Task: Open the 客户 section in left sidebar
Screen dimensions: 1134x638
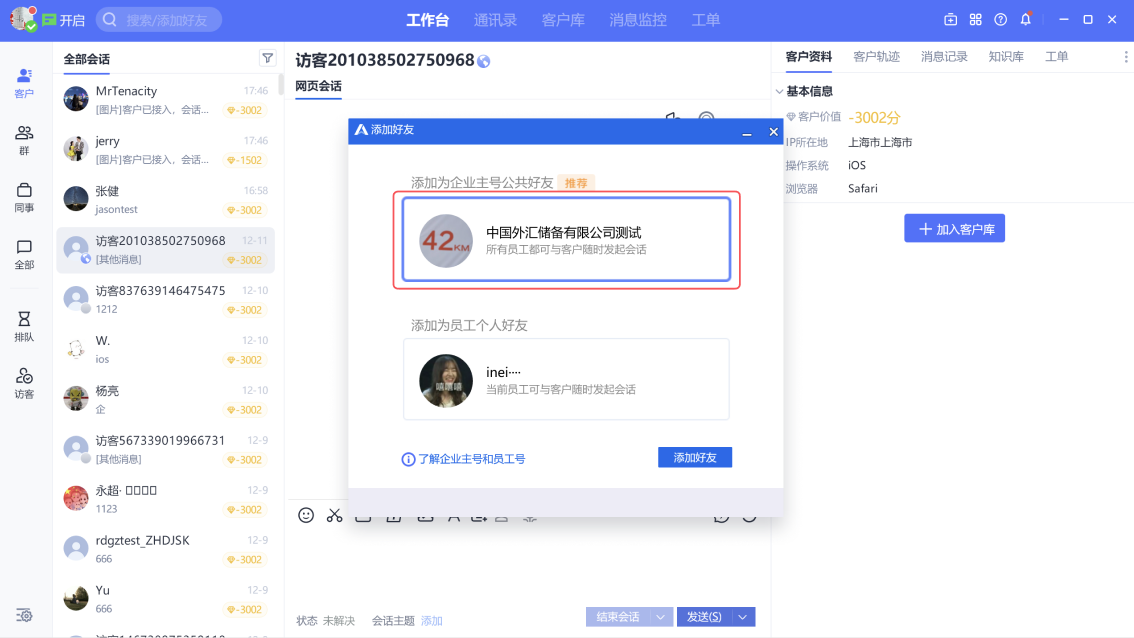Action: coord(24,82)
